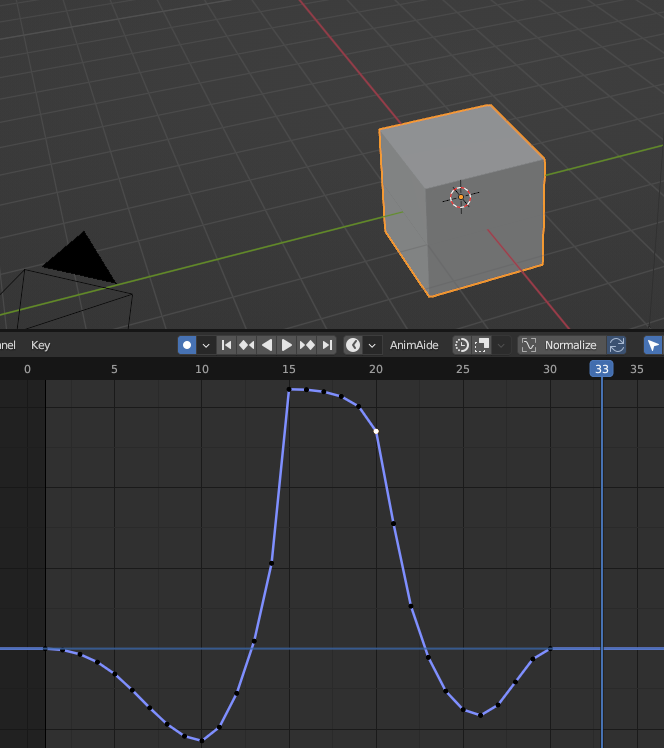664x748 pixels.
Task: Click the current frame 33 marker
Action: click(601, 369)
